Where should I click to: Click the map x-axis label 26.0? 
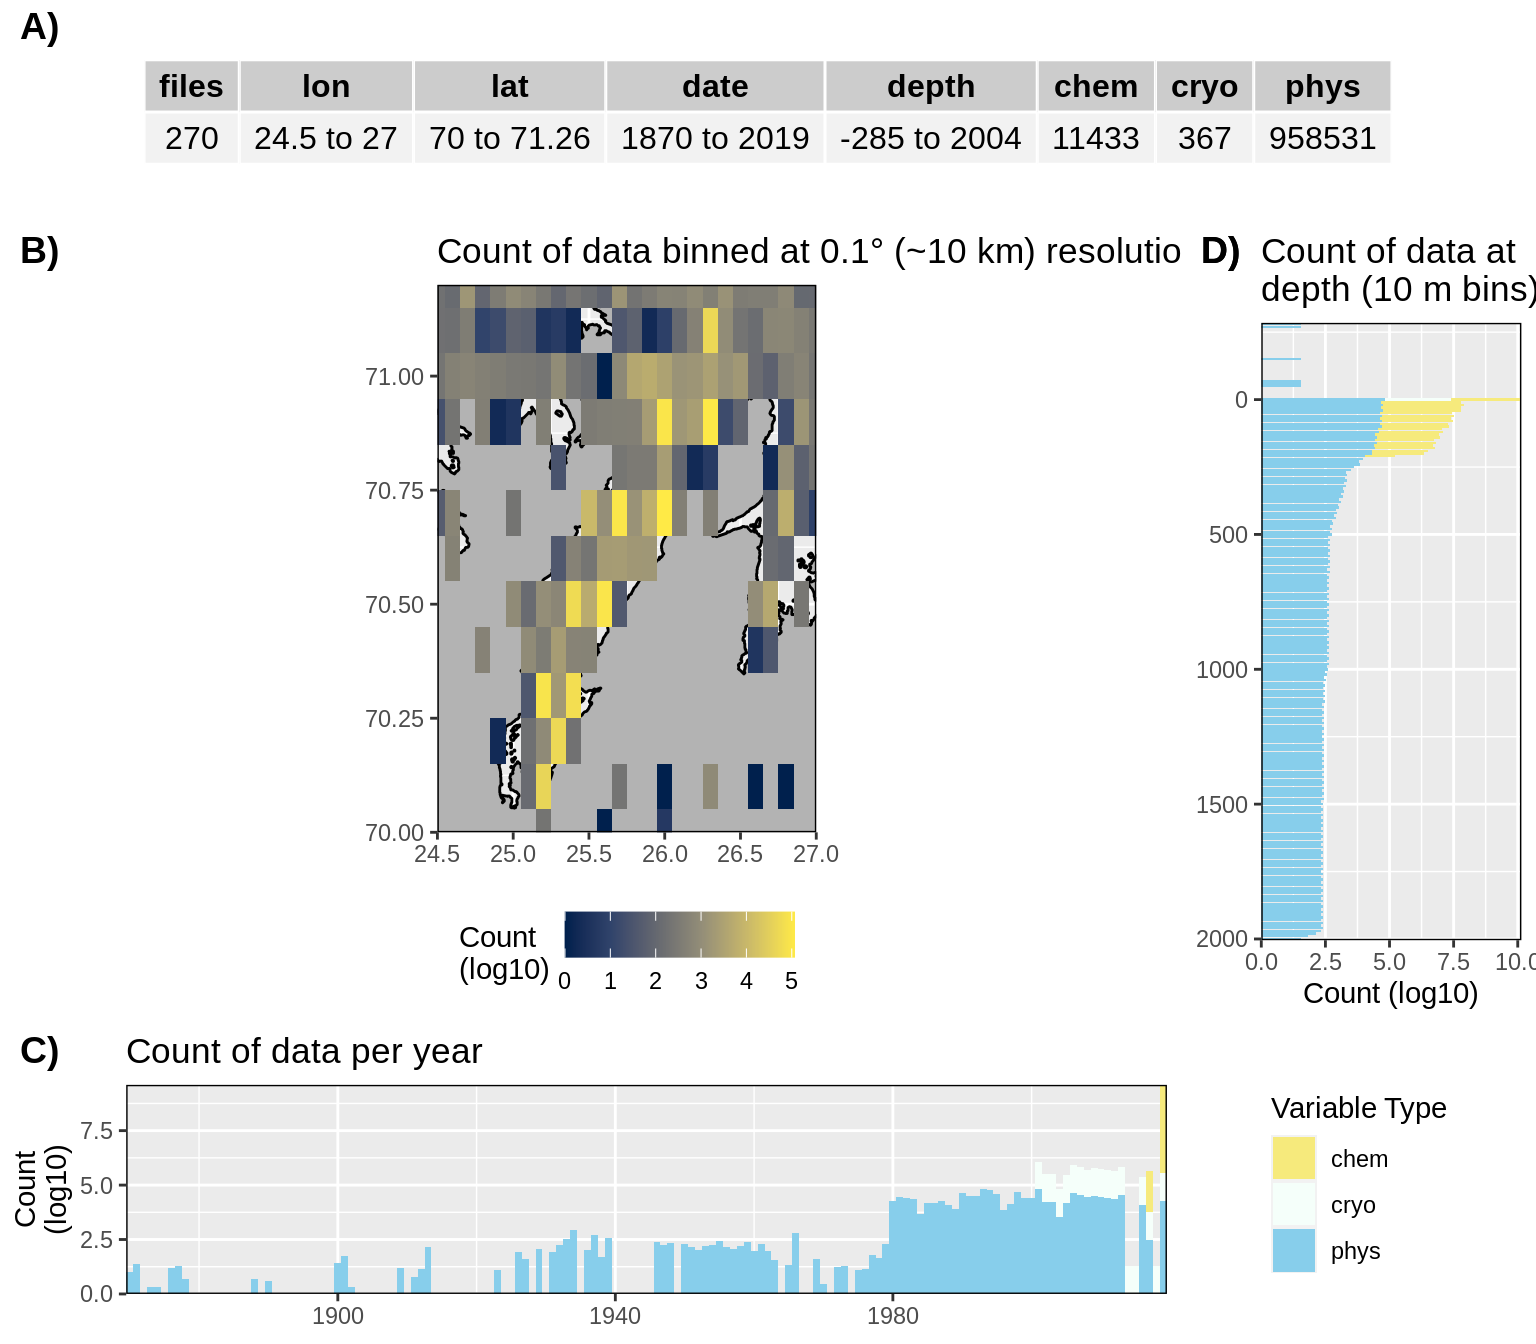pyautogui.click(x=665, y=854)
